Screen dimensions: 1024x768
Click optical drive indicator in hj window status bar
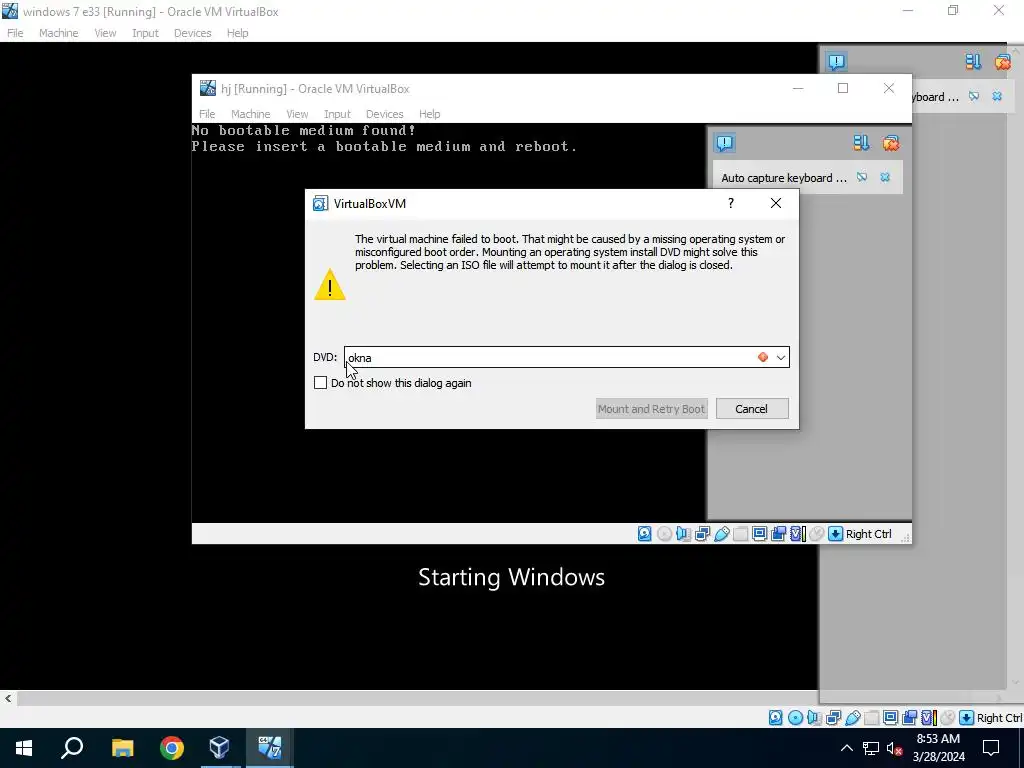click(x=664, y=534)
